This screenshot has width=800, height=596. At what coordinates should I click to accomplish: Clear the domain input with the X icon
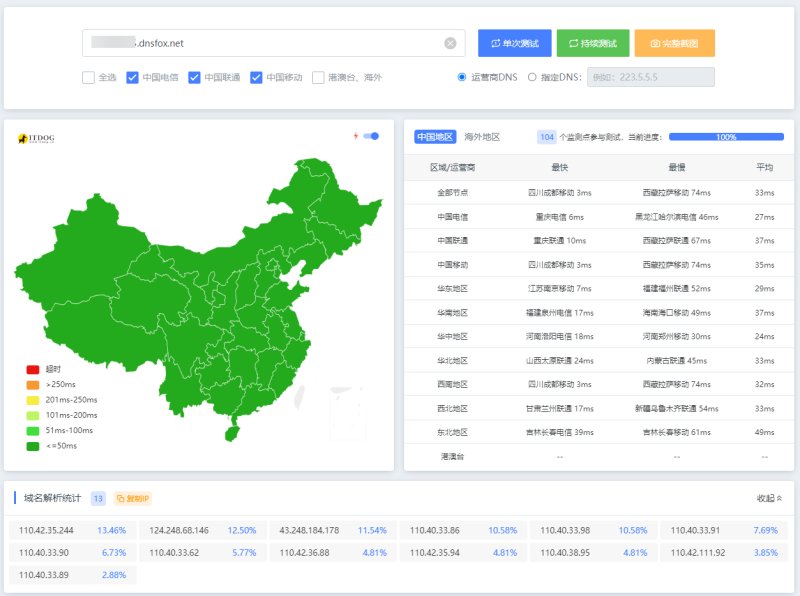click(450, 43)
